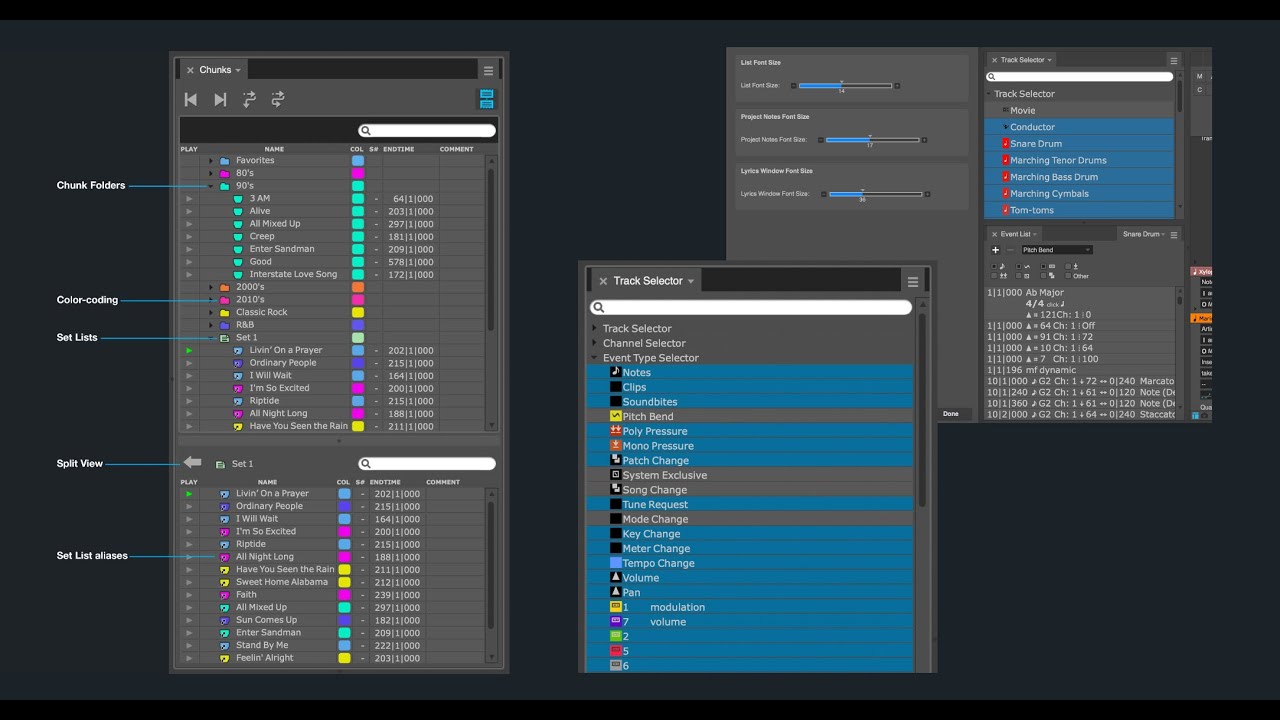Click the List Font Size slider

coord(845,86)
